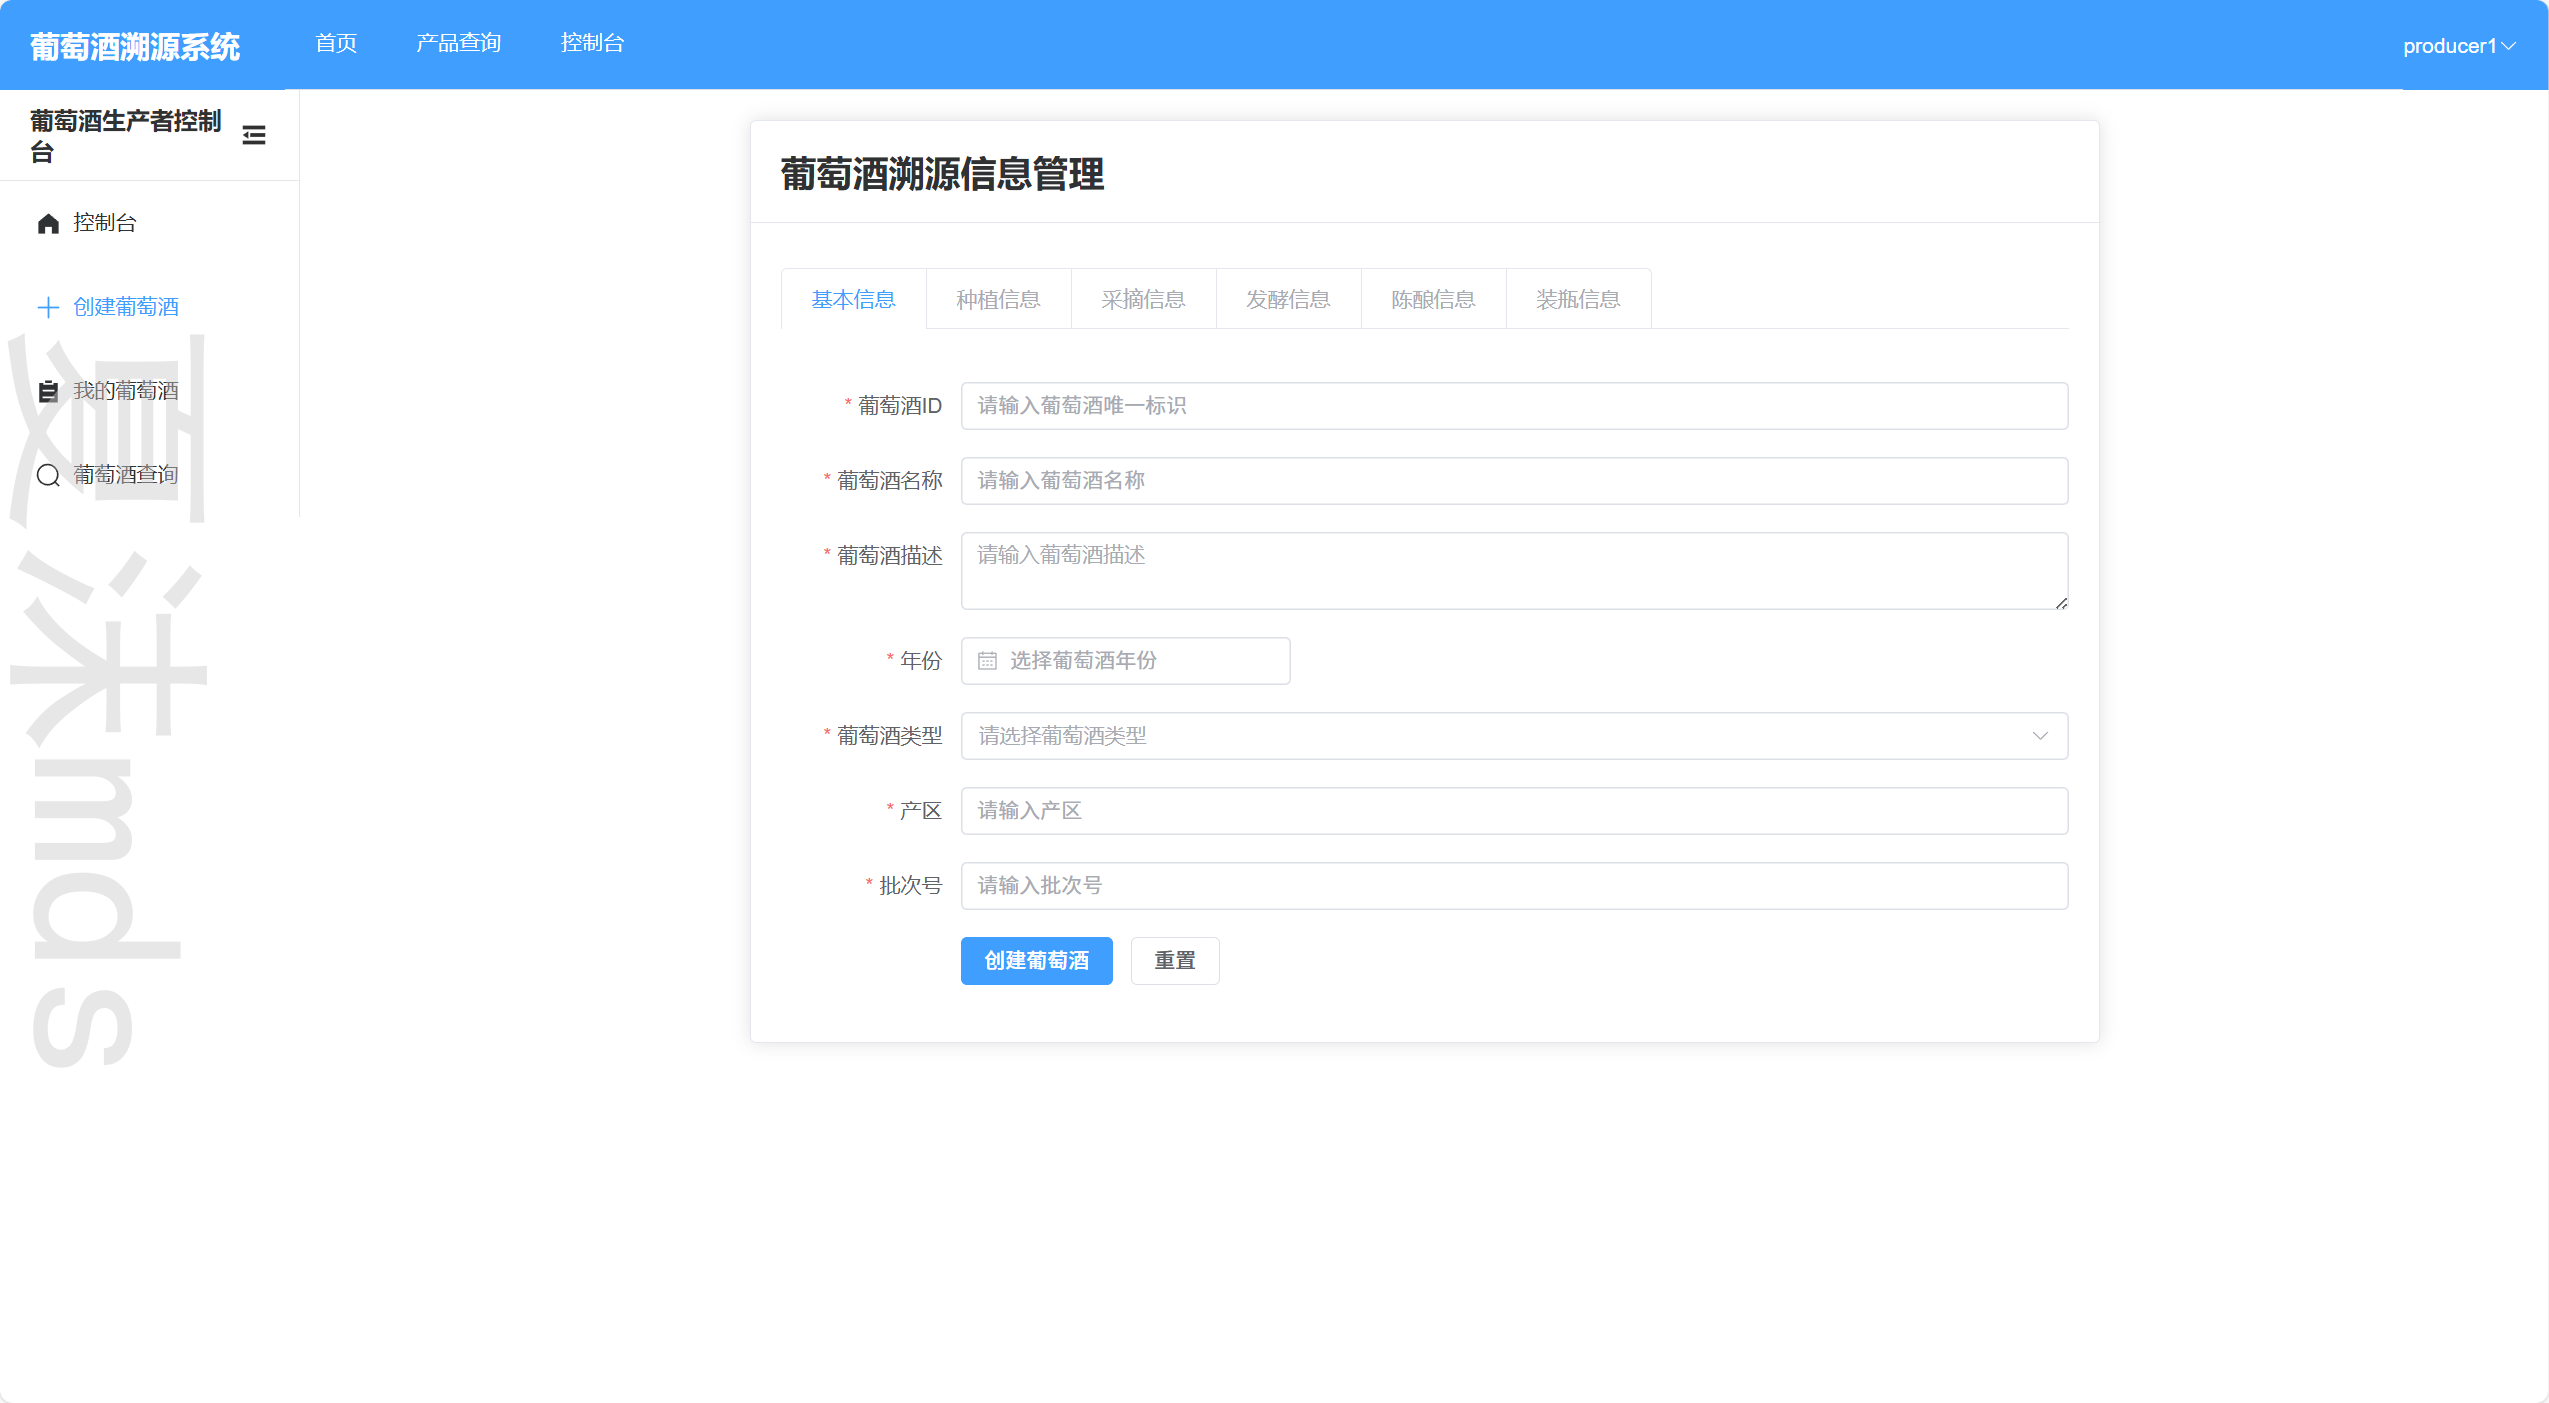Click the 创建葡萄酒 submit button
This screenshot has width=2549, height=1403.
[x=1036, y=961]
